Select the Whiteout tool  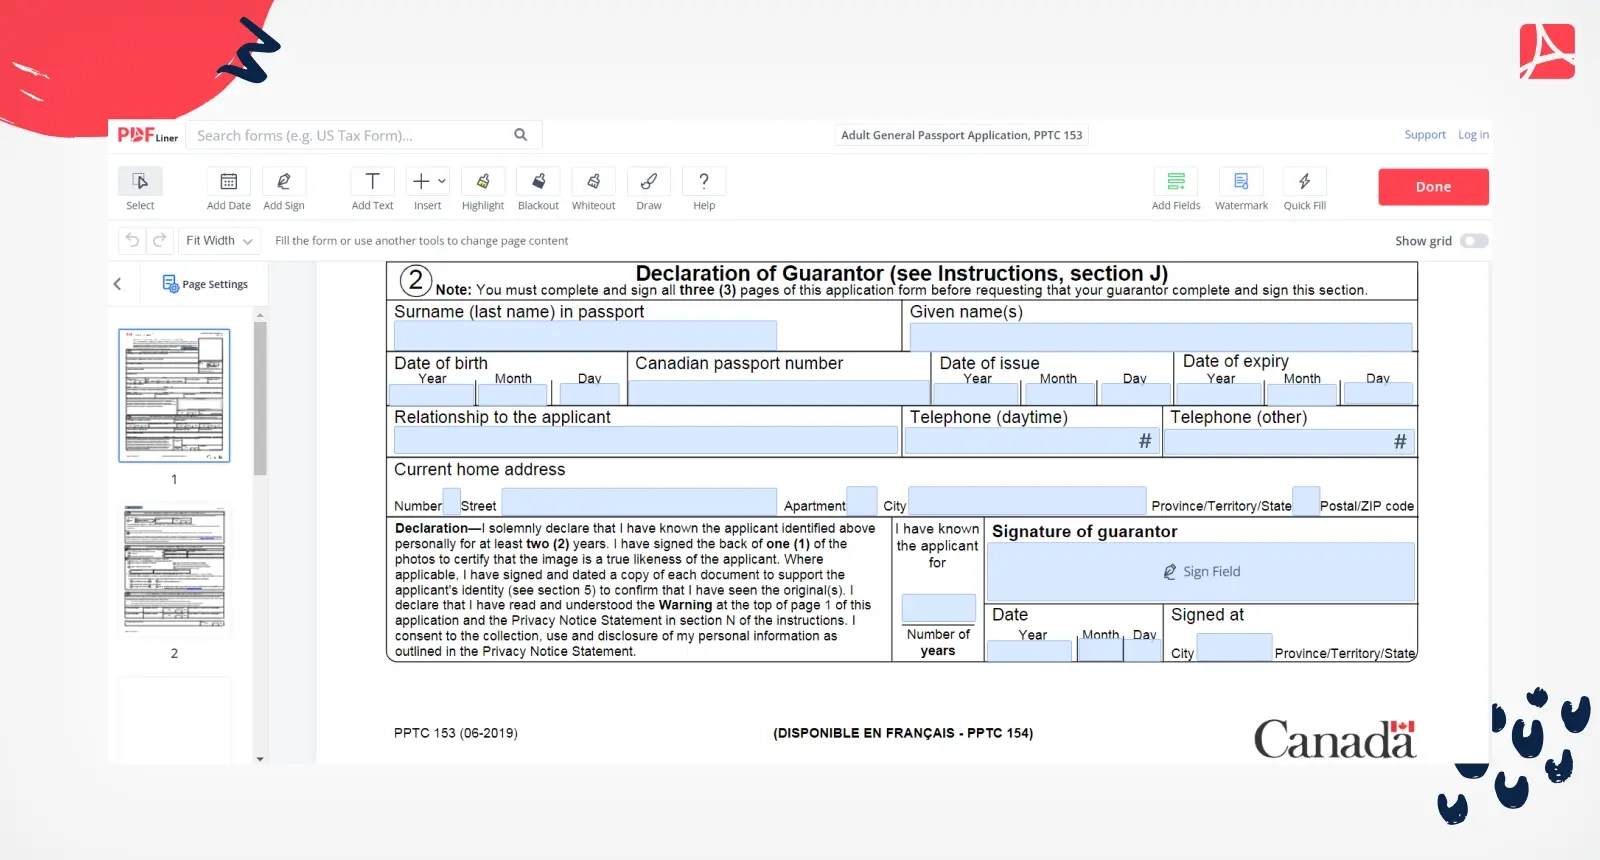click(593, 181)
